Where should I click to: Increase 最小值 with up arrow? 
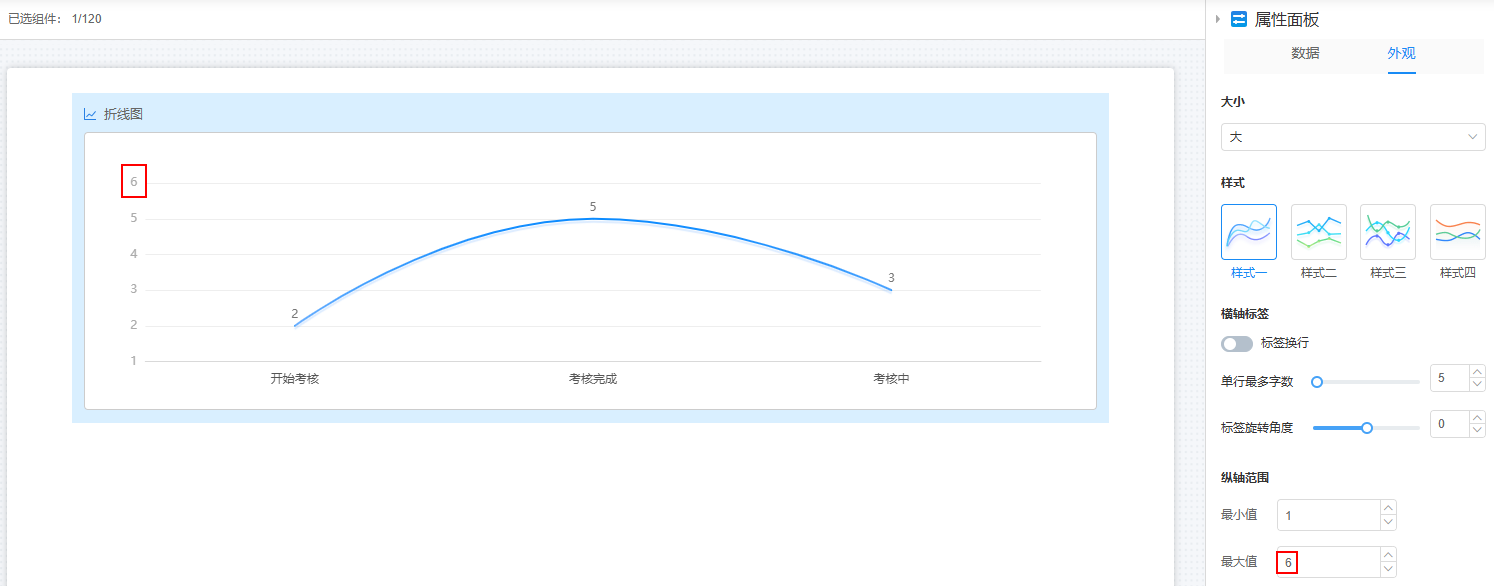(1387, 508)
